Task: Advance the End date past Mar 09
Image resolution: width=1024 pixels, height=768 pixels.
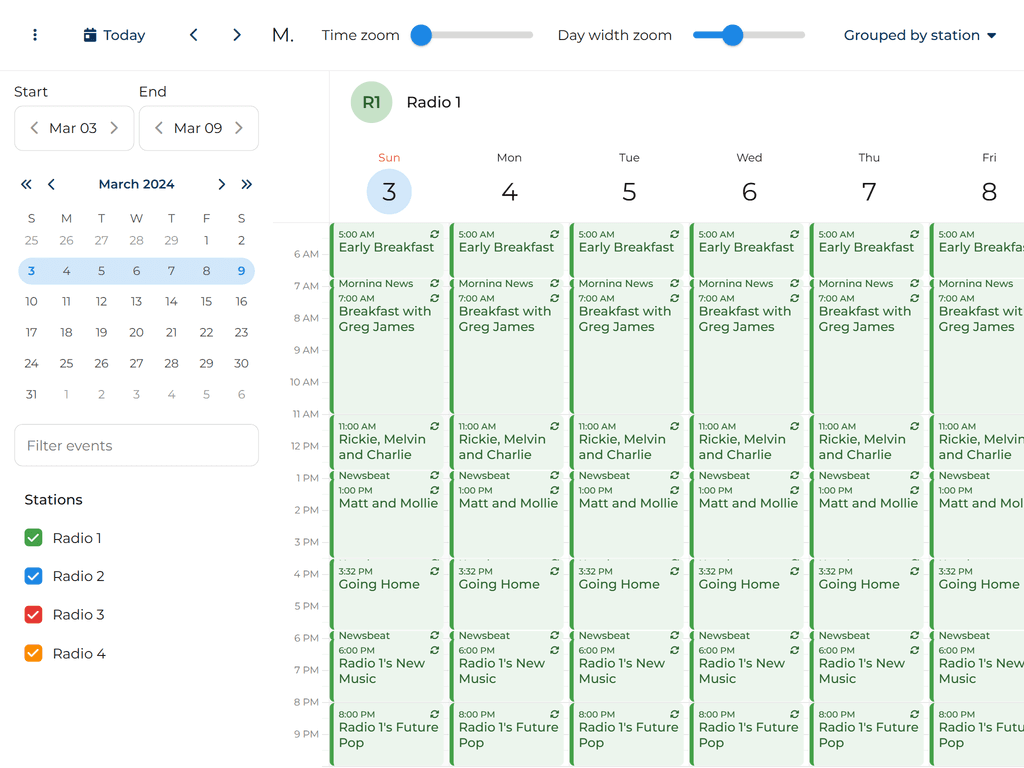Action: coord(239,128)
